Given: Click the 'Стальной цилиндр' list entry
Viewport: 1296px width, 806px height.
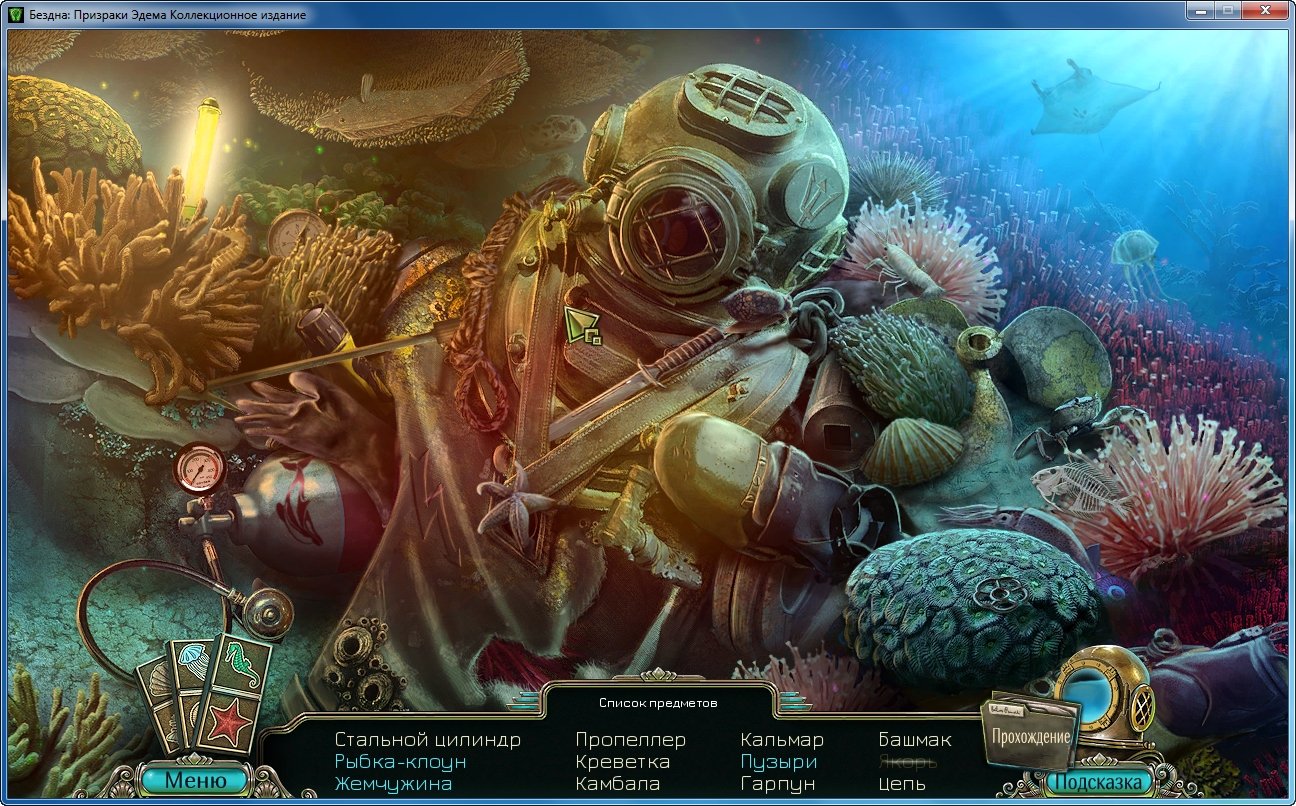Looking at the screenshot, I should (x=428, y=740).
